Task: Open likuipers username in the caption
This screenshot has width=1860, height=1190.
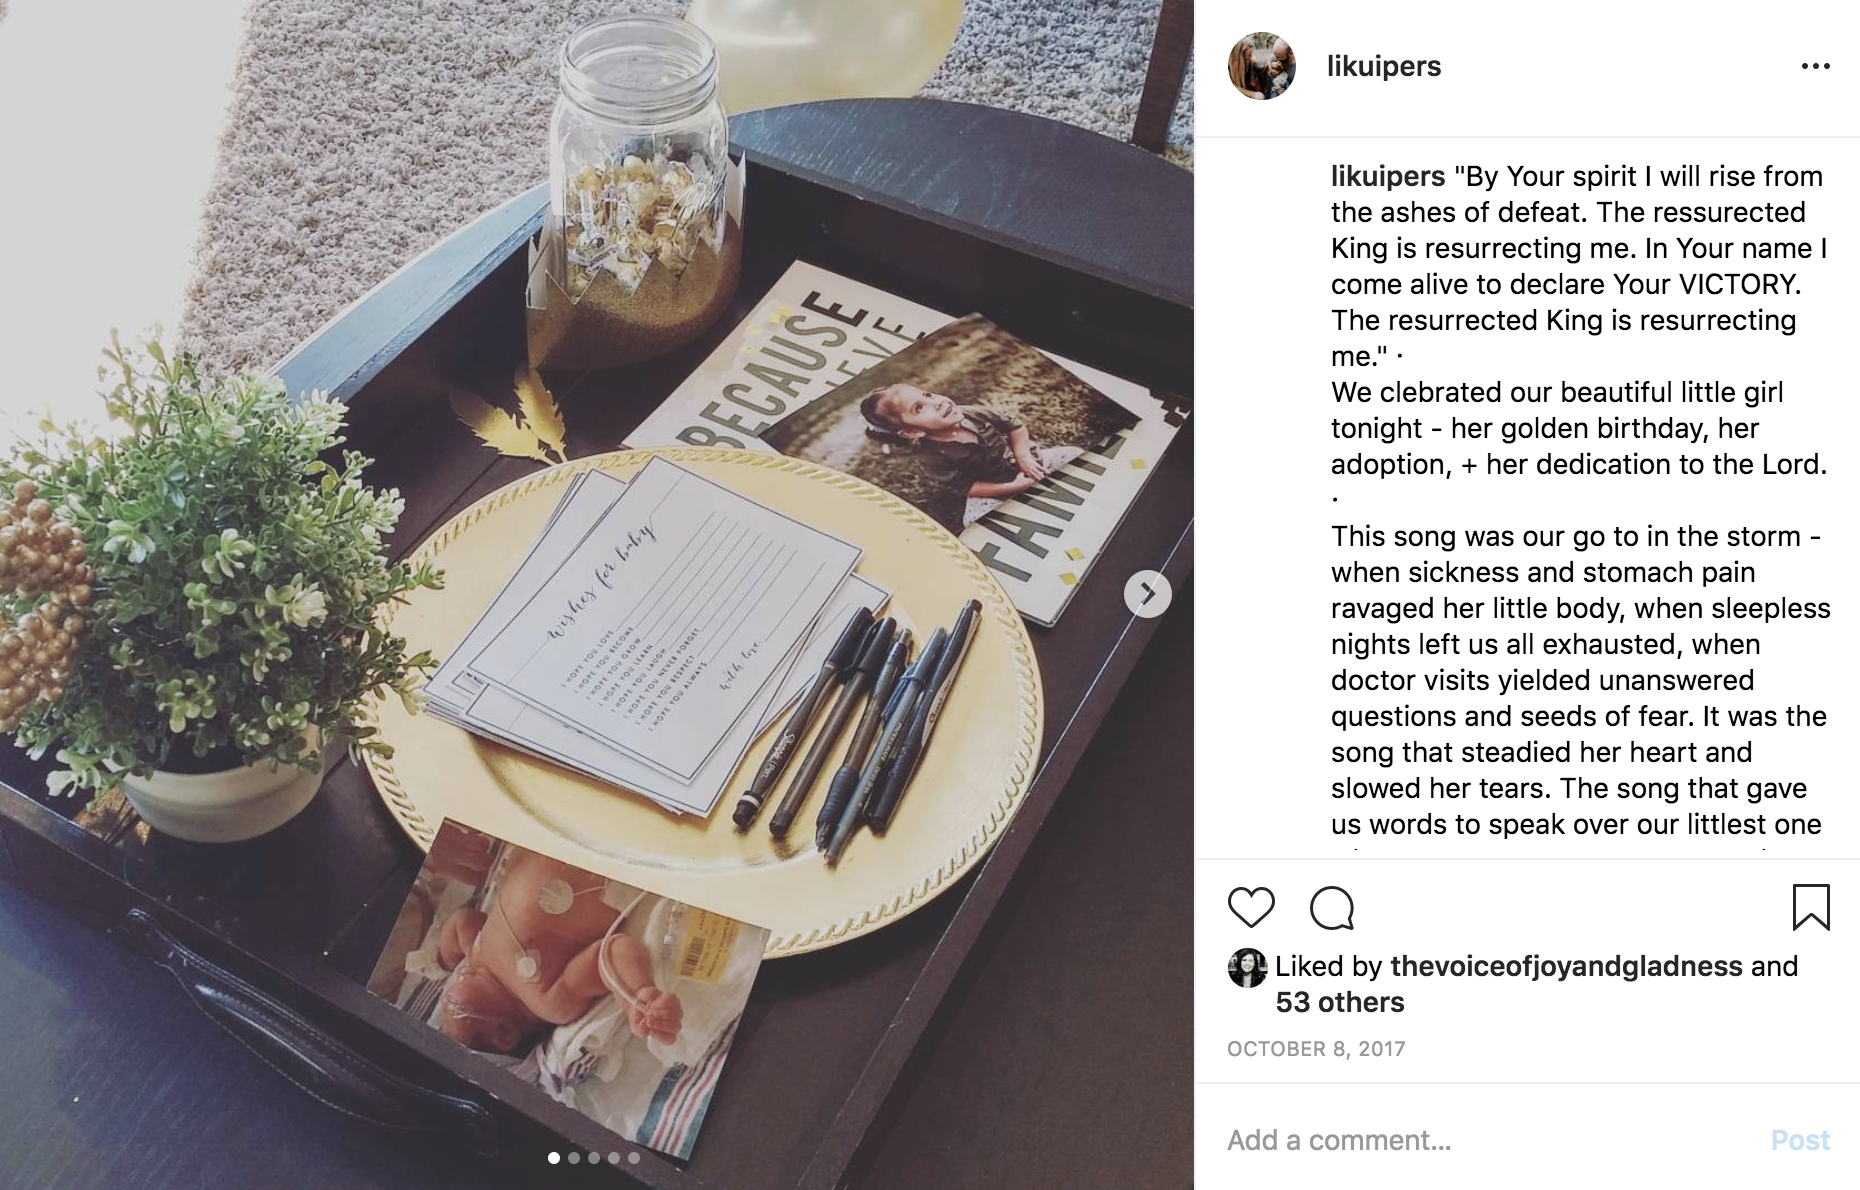Action: click(1387, 176)
